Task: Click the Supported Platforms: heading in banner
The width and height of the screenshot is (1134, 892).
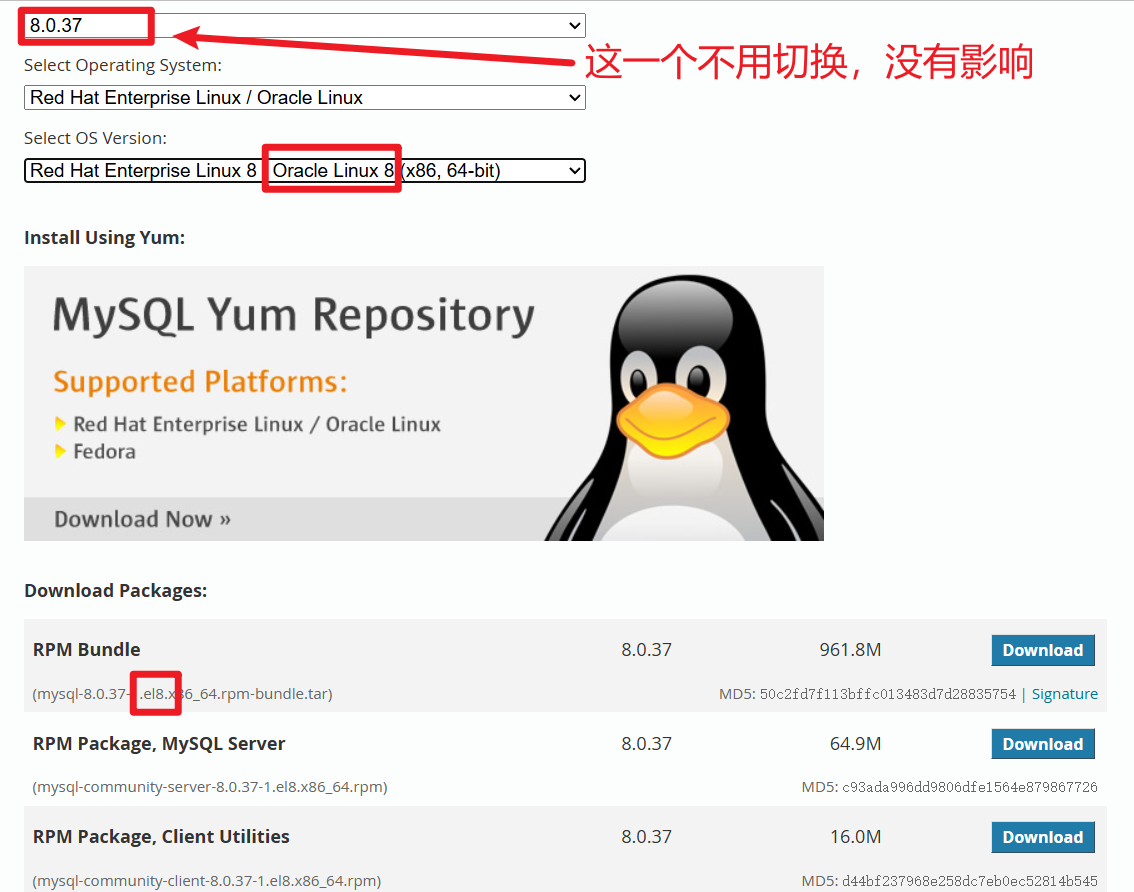Action: [200, 382]
